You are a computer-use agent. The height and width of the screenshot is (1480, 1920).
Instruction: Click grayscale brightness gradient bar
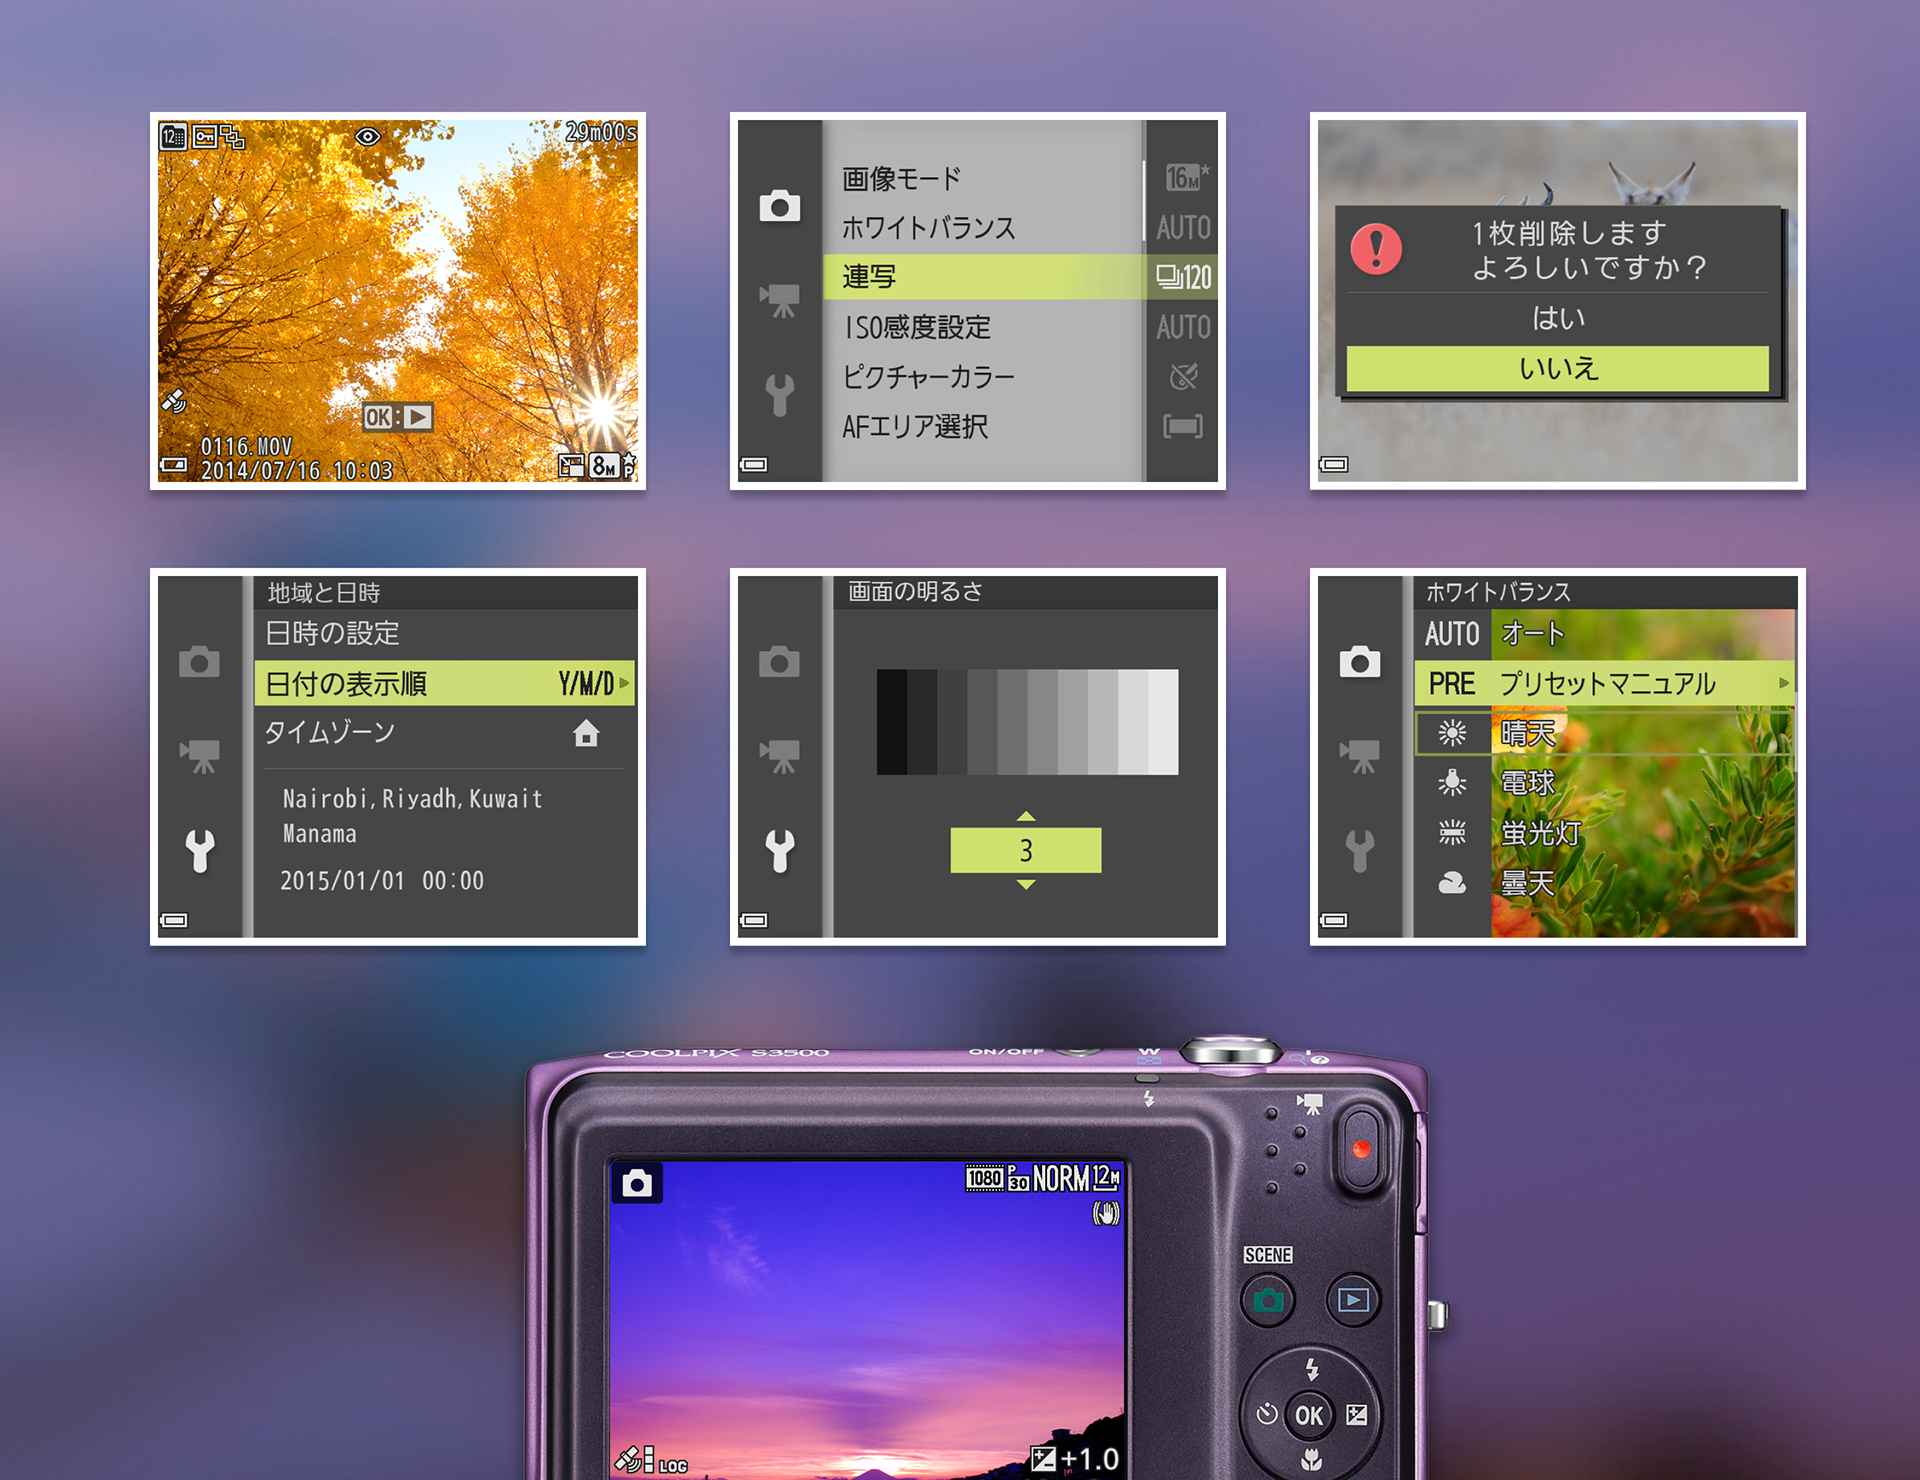pyautogui.click(x=1027, y=722)
